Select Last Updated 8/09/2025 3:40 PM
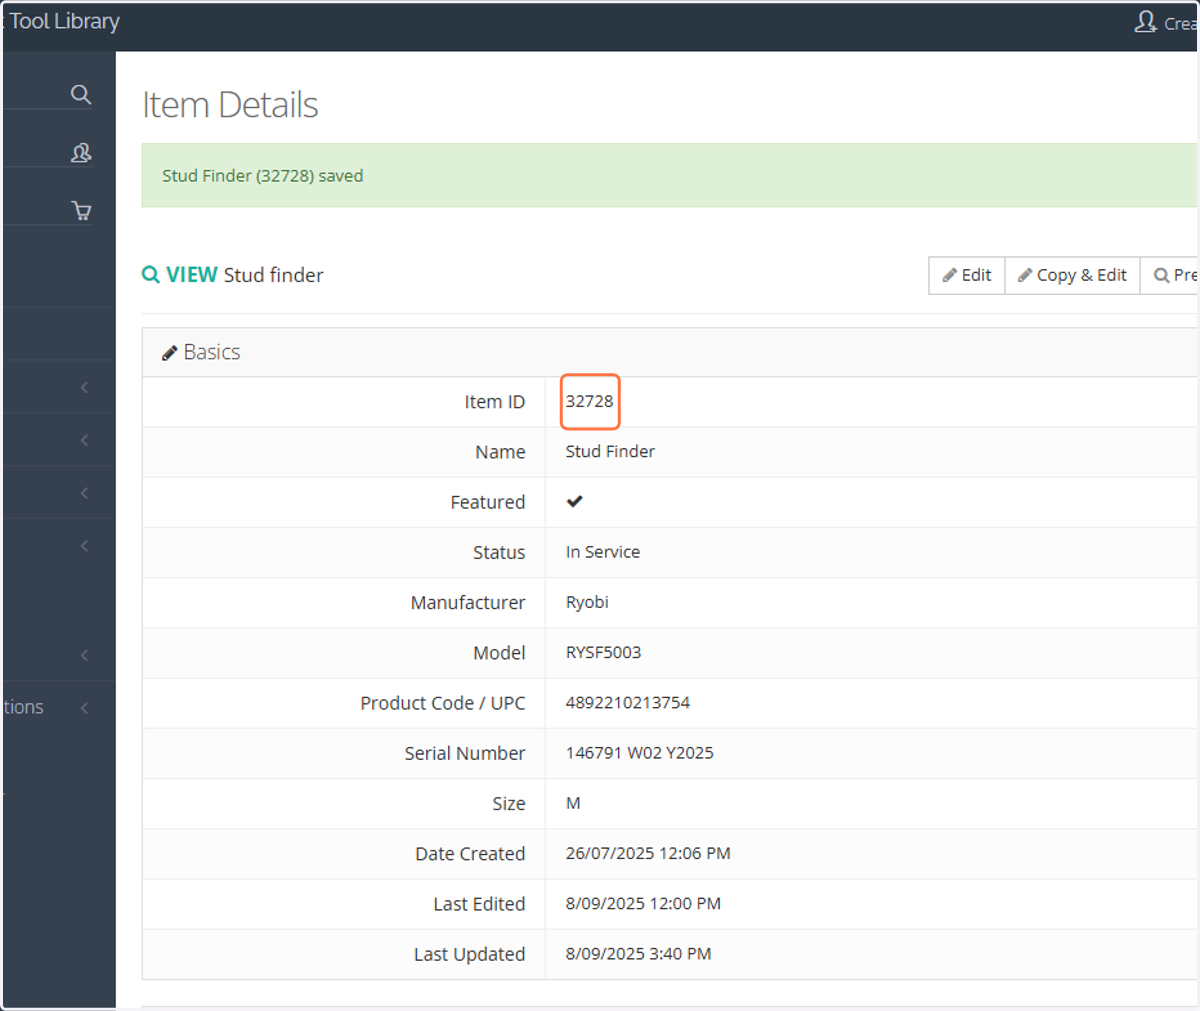Image resolution: width=1200 pixels, height=1011 pixels. pyautogui.click(x=639, y=954)
